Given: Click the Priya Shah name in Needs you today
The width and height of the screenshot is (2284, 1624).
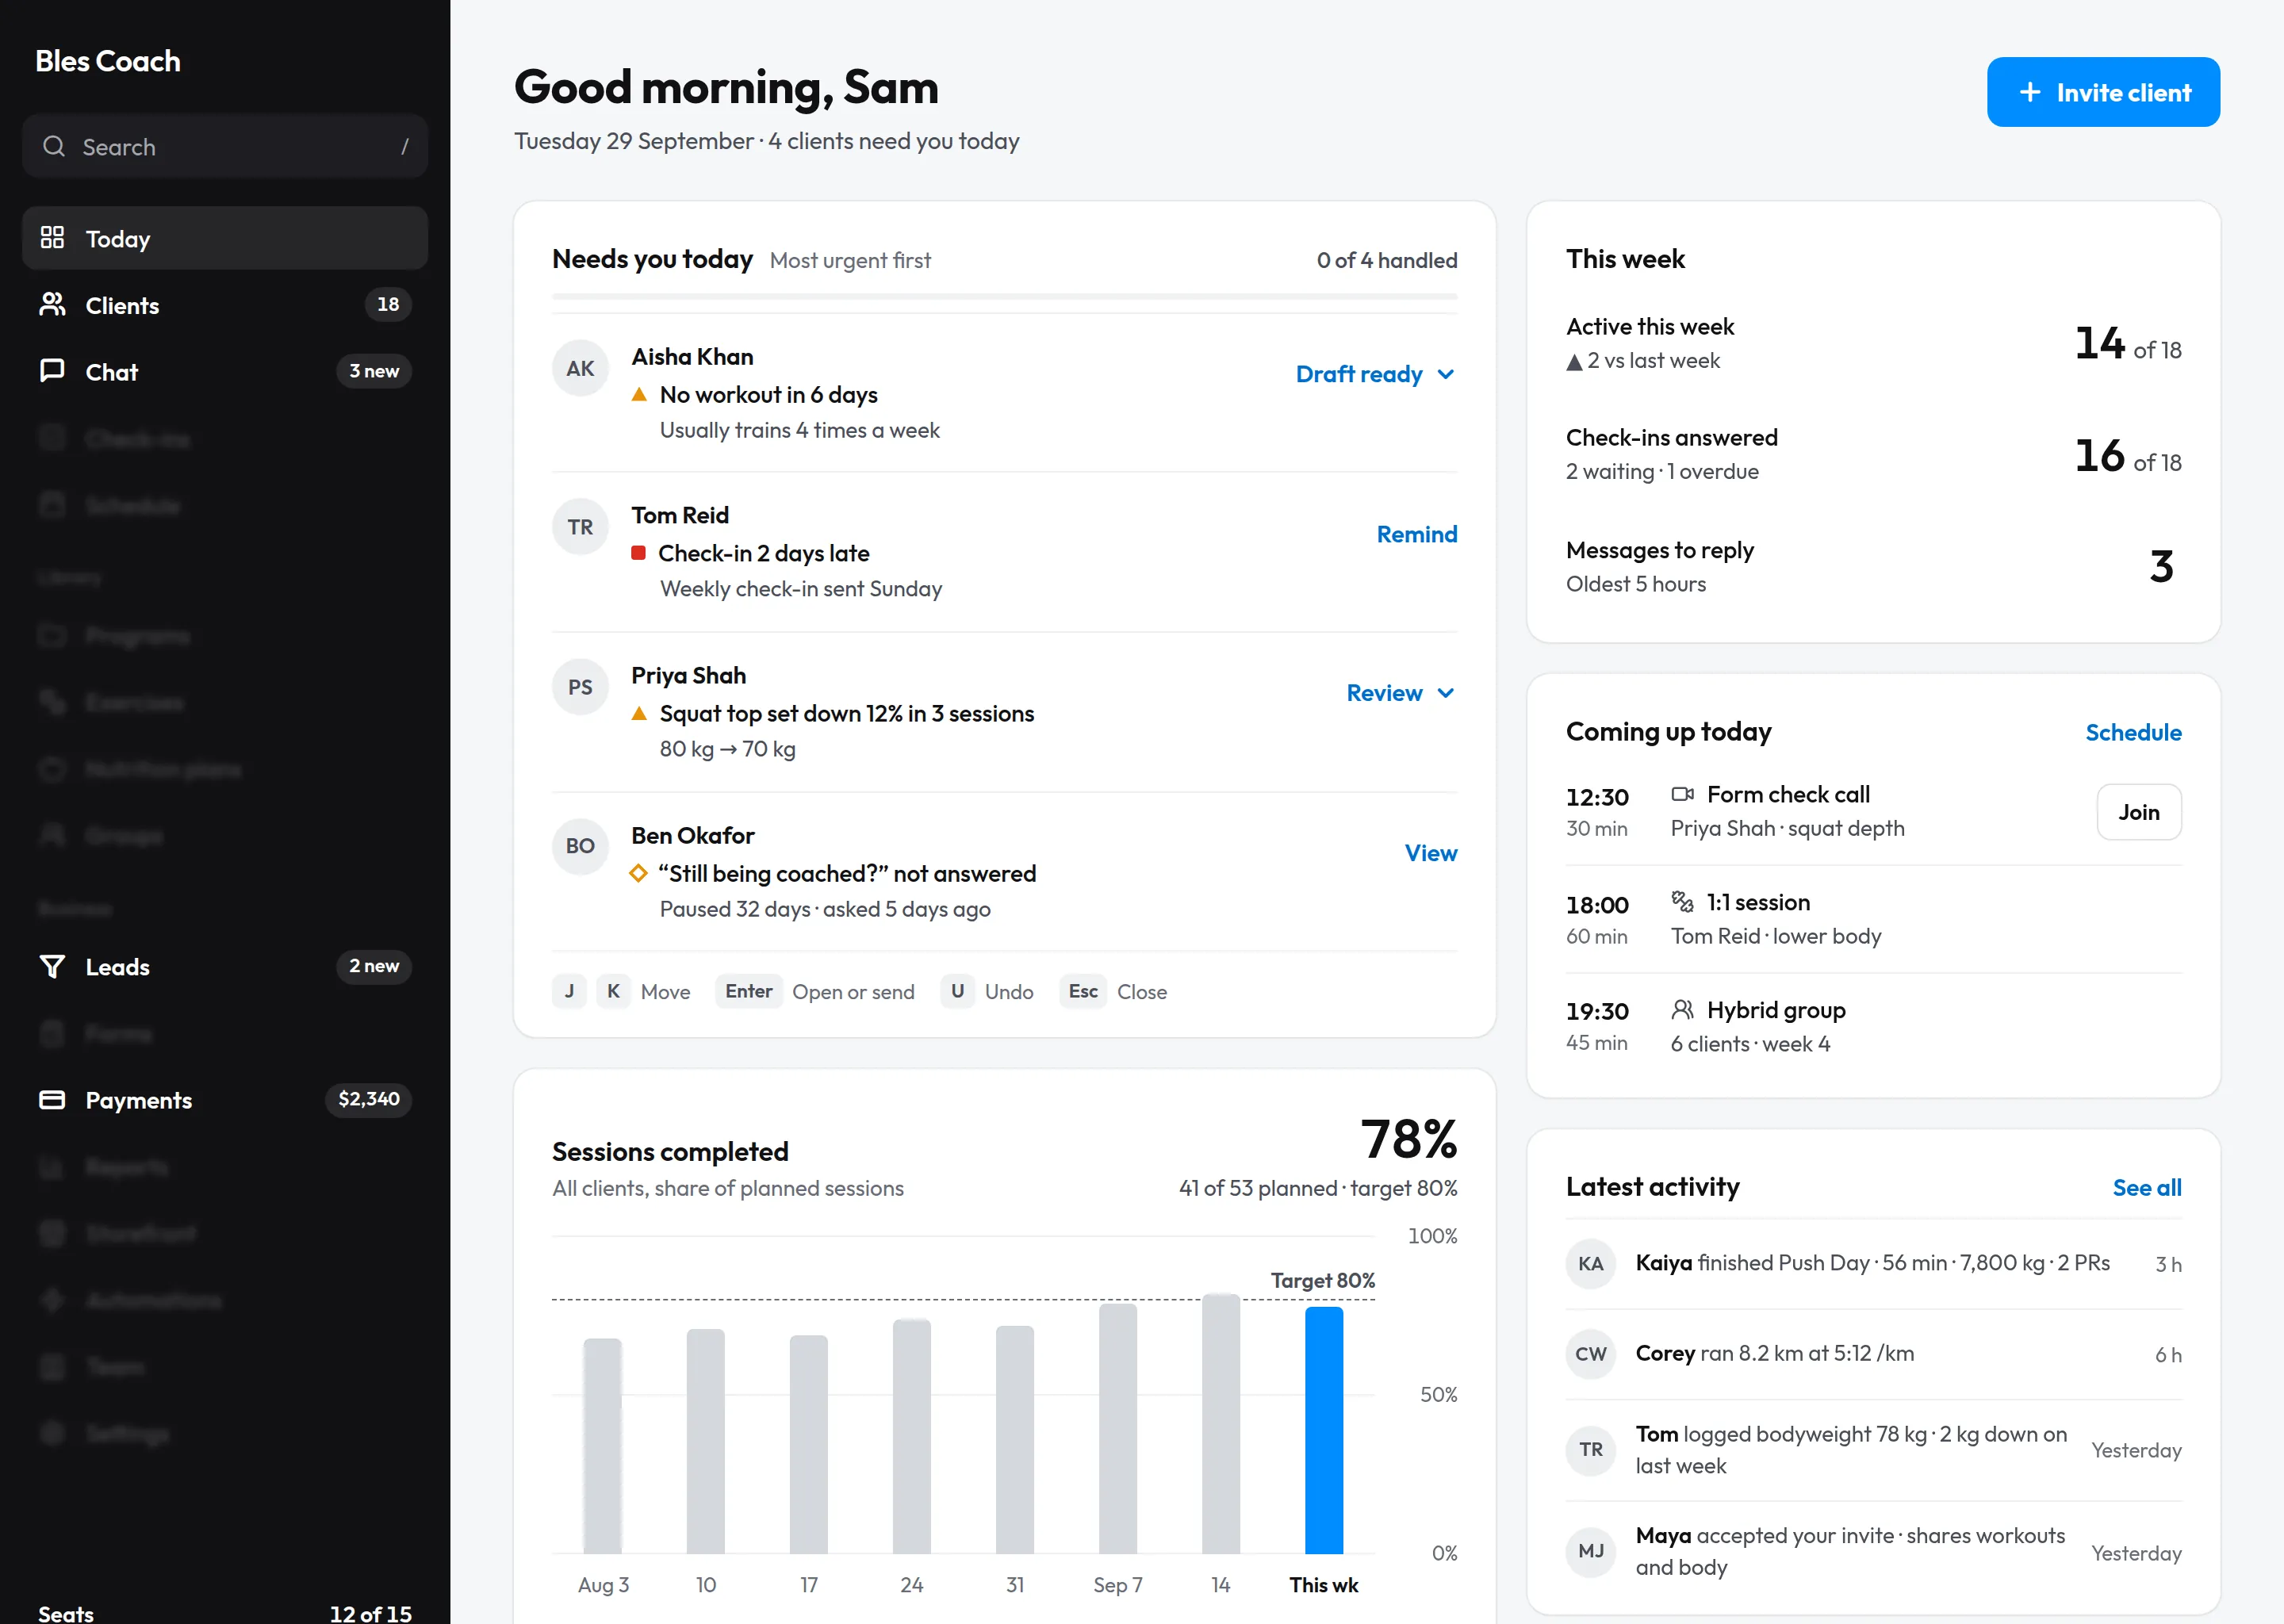Looking at the screenshot, I should click(x=688, y=676).
